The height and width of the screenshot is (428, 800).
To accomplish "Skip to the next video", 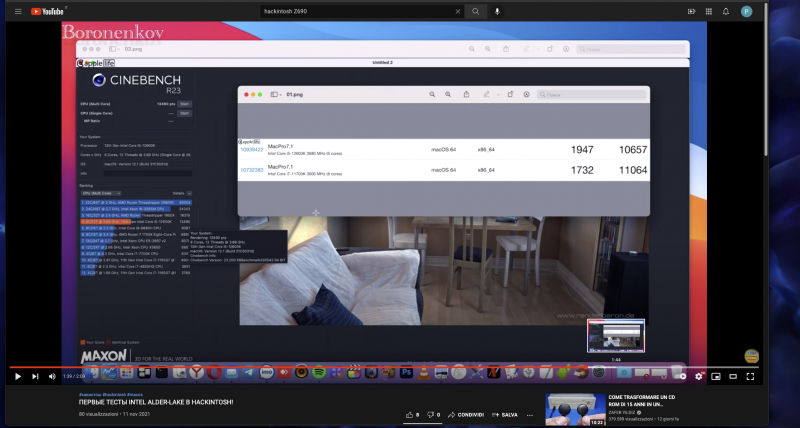I will (35, 376).
